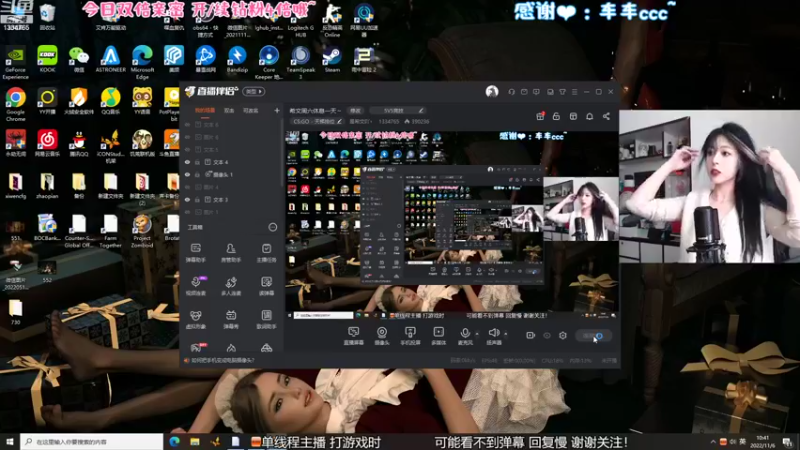
Task: Open the gift box icon with red badge
Action: click(x=540, y=116)
